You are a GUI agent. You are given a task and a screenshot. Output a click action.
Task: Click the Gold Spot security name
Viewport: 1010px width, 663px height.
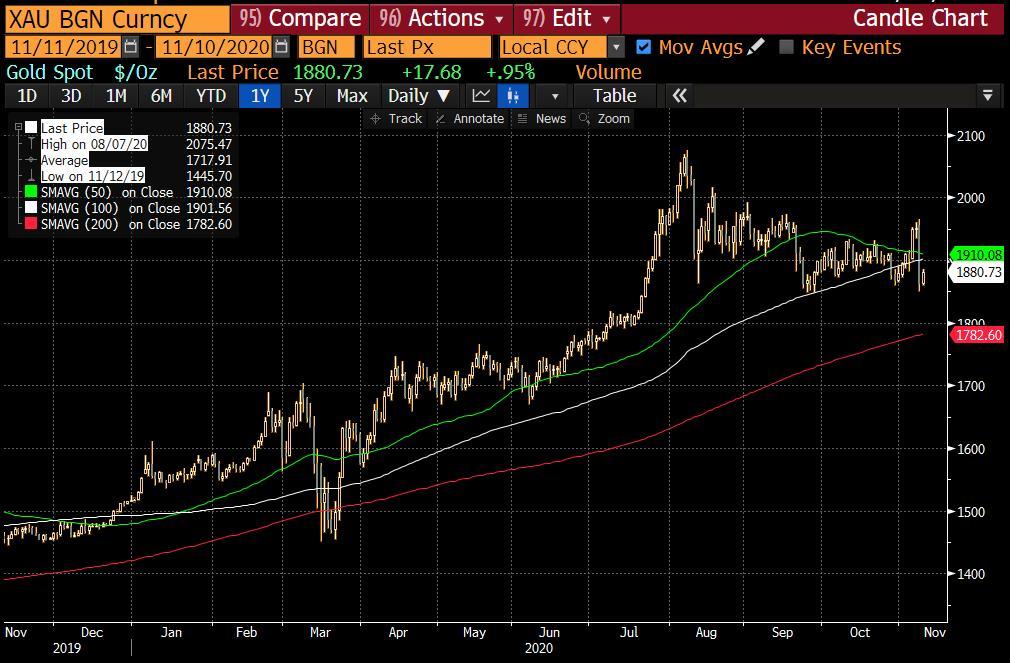click(x=50, y=72)
